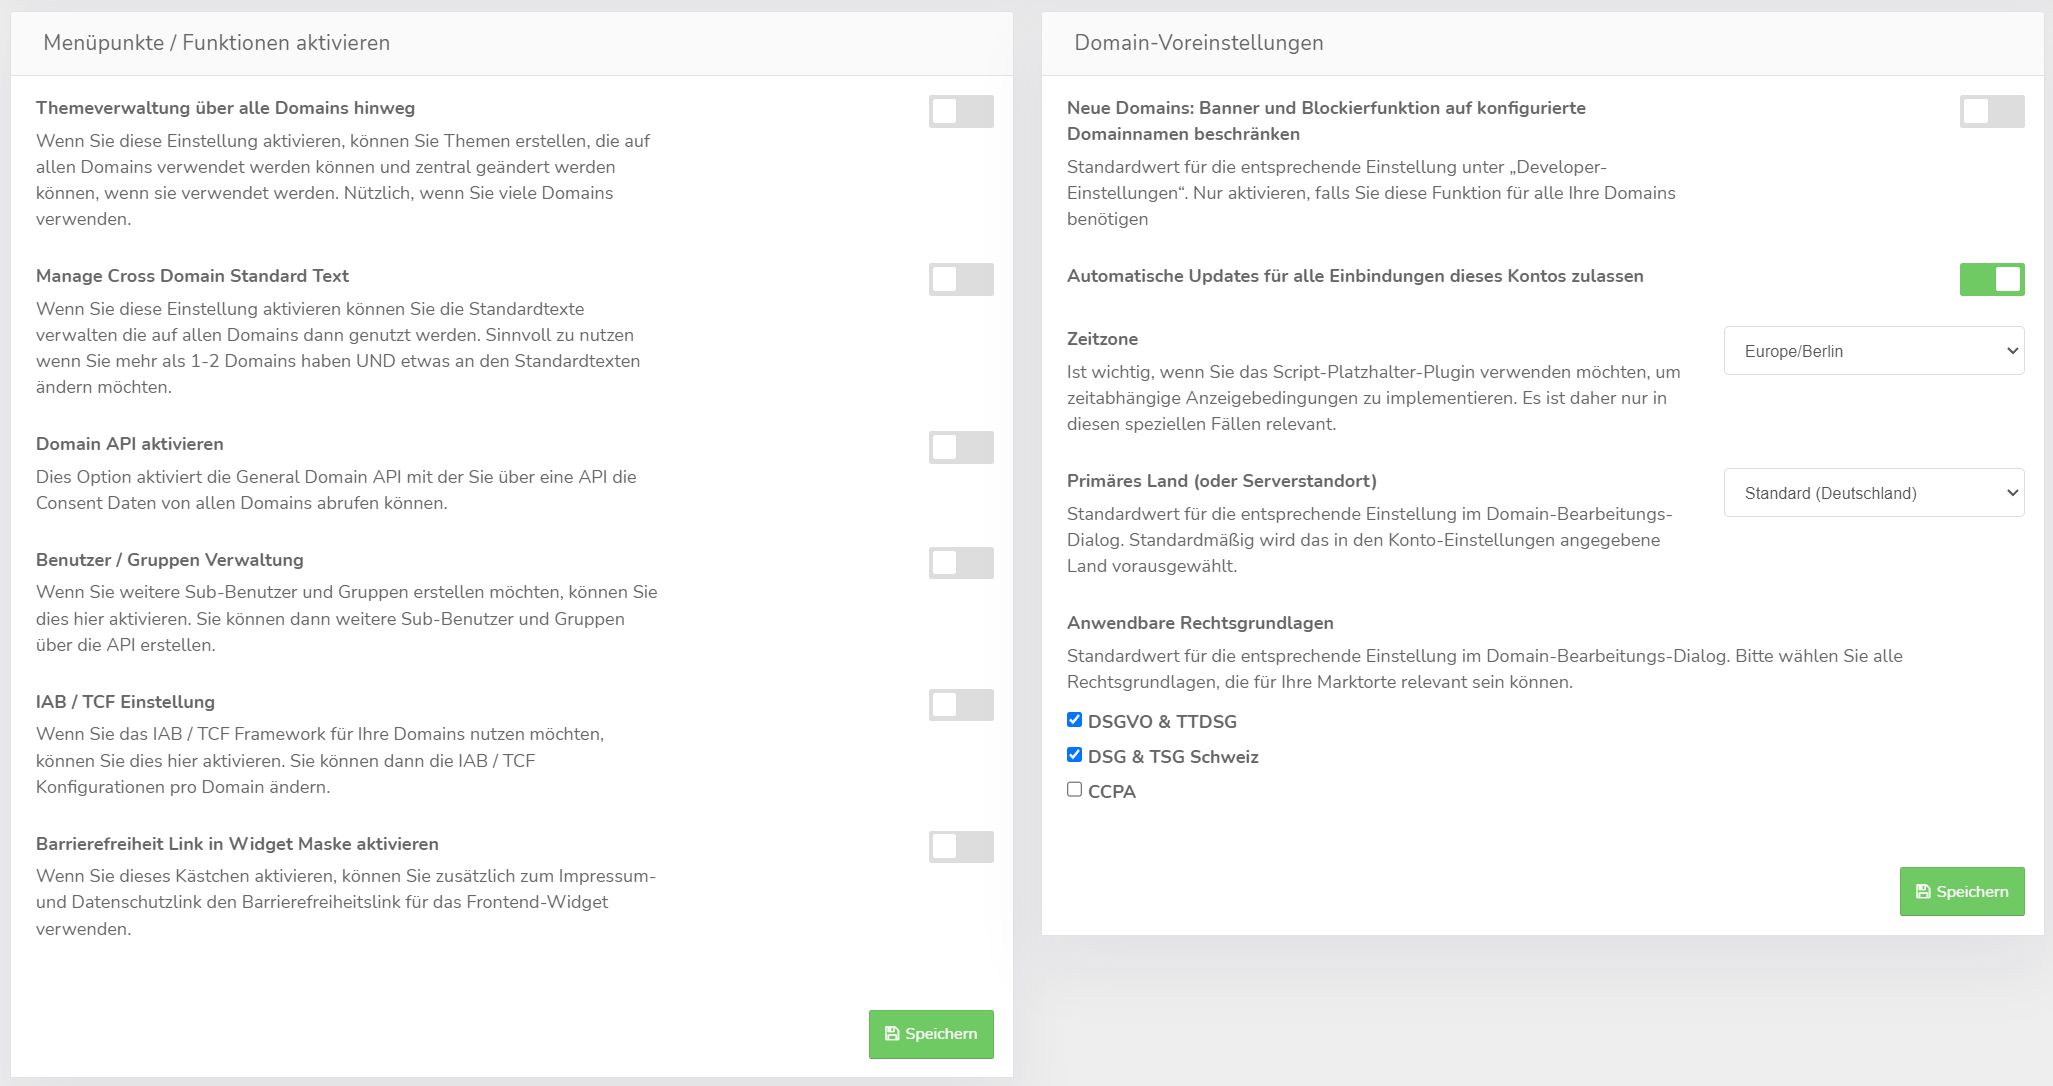This screenshot has height=1086, width=2053.
Task: Click save disk icon in Domain-Voreinstellungen panel
Action: 1922,892
